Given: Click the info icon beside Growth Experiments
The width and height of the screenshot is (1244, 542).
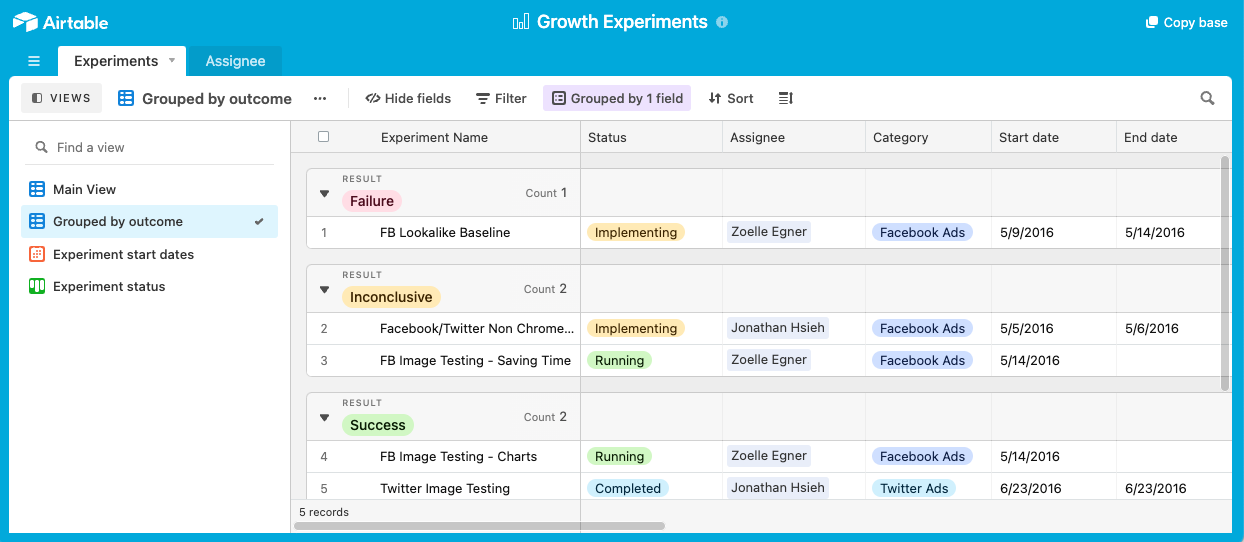Looking at the screenshot, I should 723,22.
